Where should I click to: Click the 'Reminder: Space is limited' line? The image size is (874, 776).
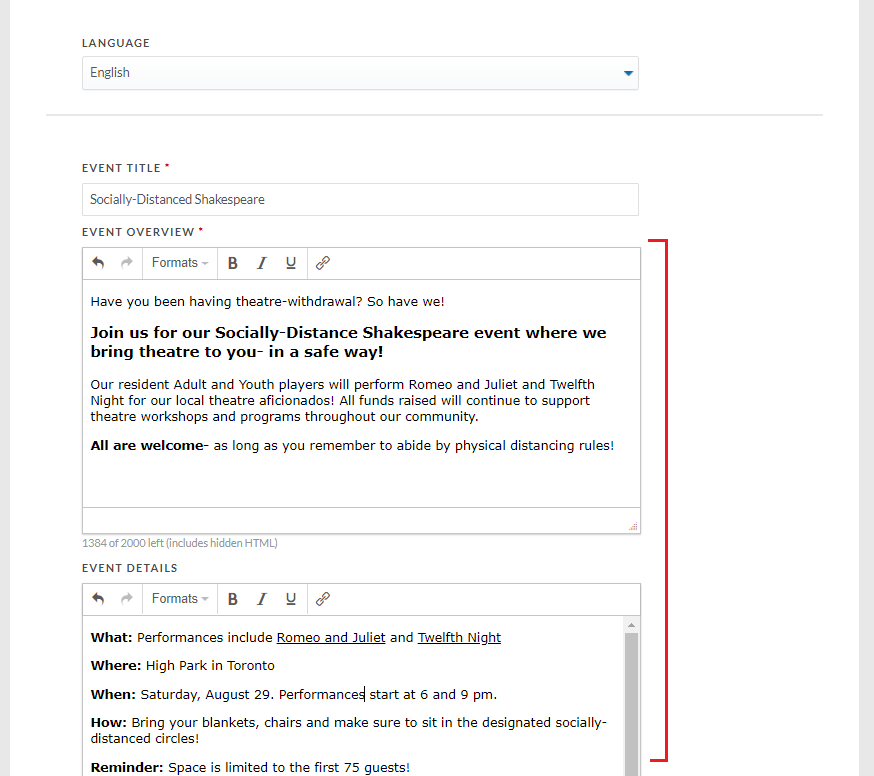click(250, 768)
